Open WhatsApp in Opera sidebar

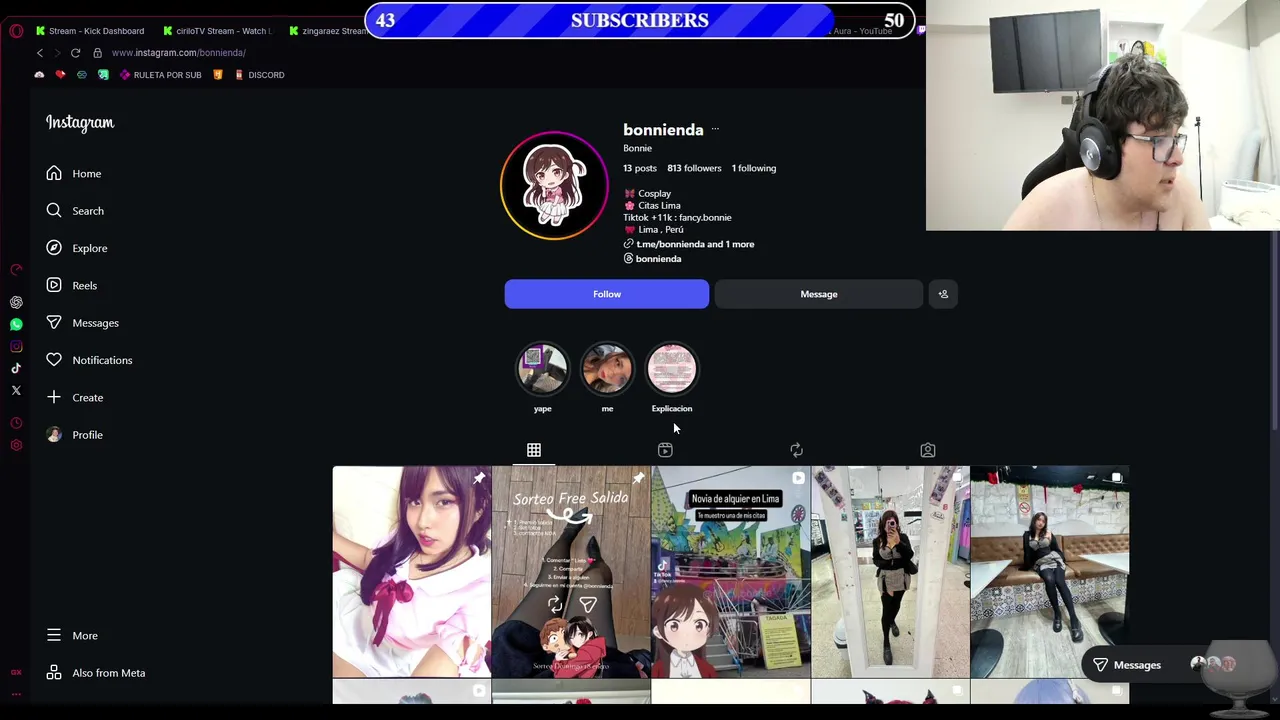[x=16, y=324]
